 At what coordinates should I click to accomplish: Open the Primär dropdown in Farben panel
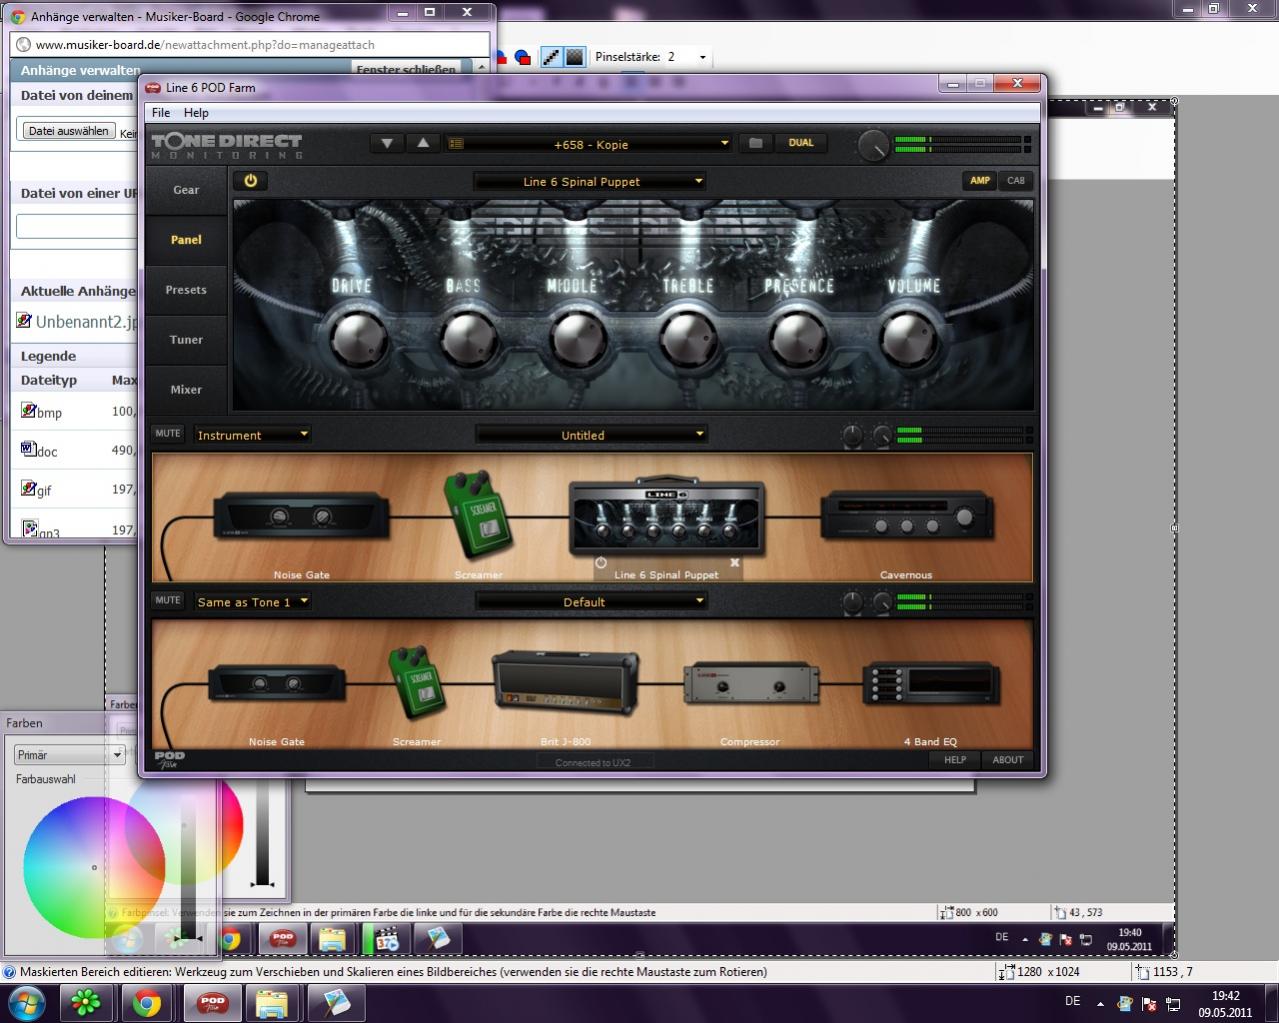69,755
